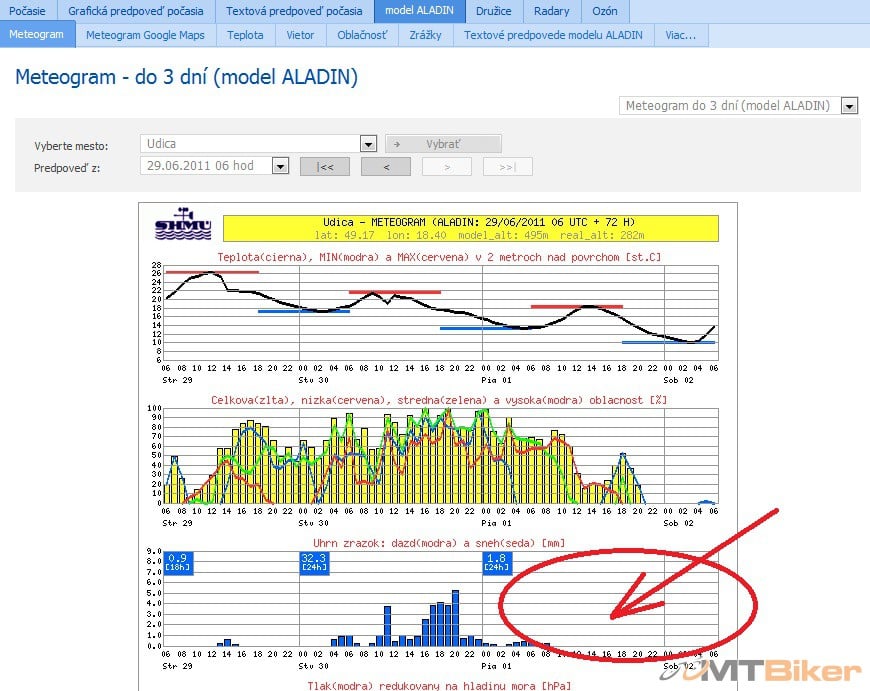Click the yellow Udica METEOGRAM title banner
This screenshot has height=691, width=870.
pos(470,227)
